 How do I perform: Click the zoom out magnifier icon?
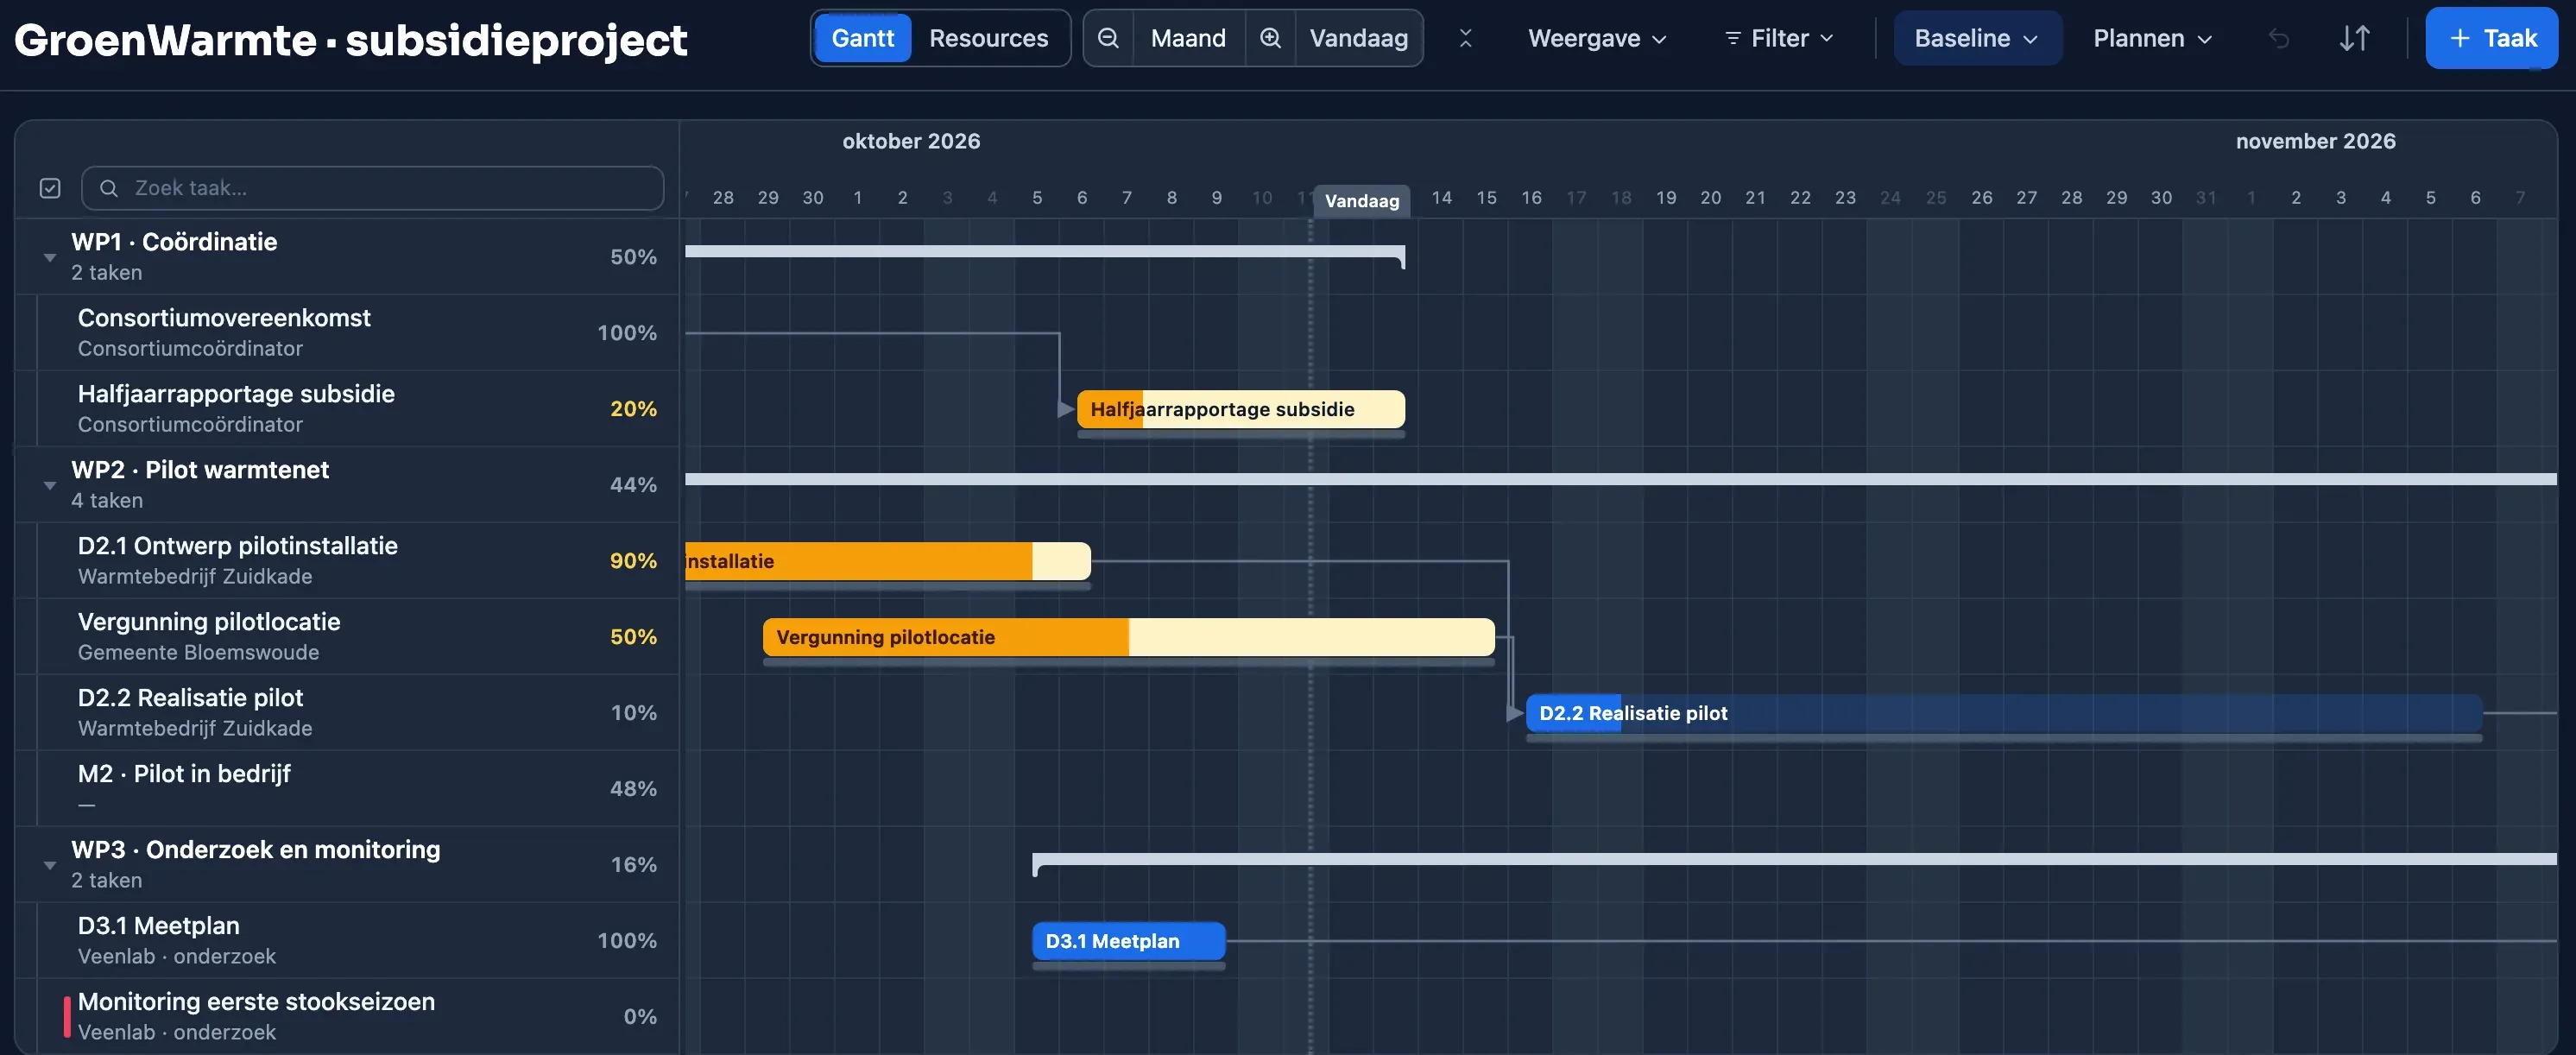pos(1108,38)
